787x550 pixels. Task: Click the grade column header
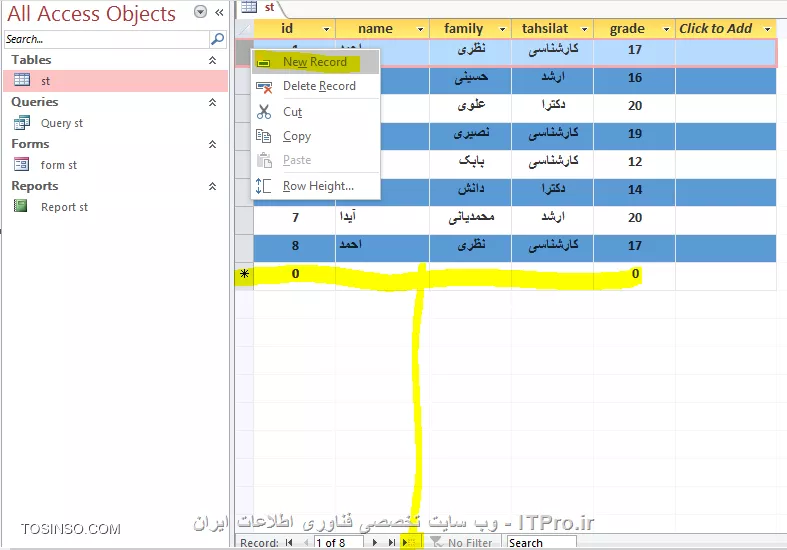click(x=634, y=29)
